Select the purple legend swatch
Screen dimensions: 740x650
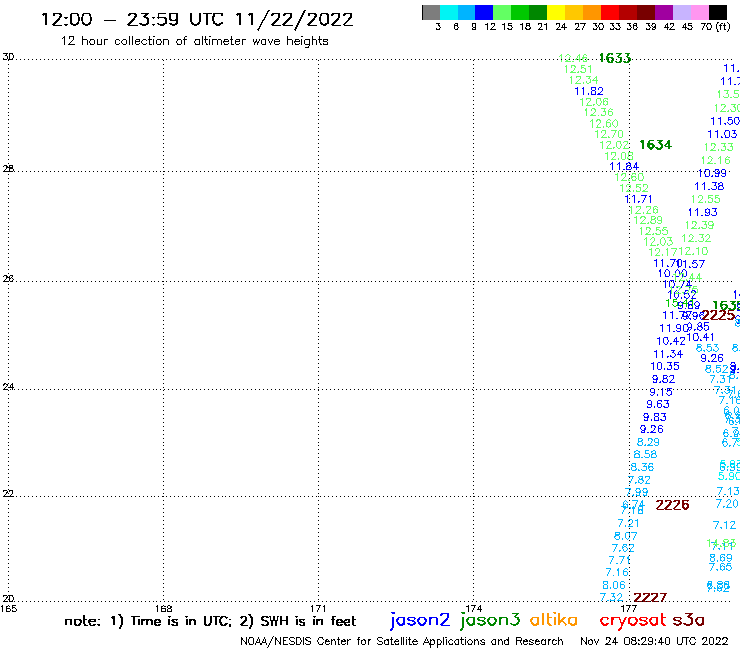pyautogui.click(x=663, y=12)
